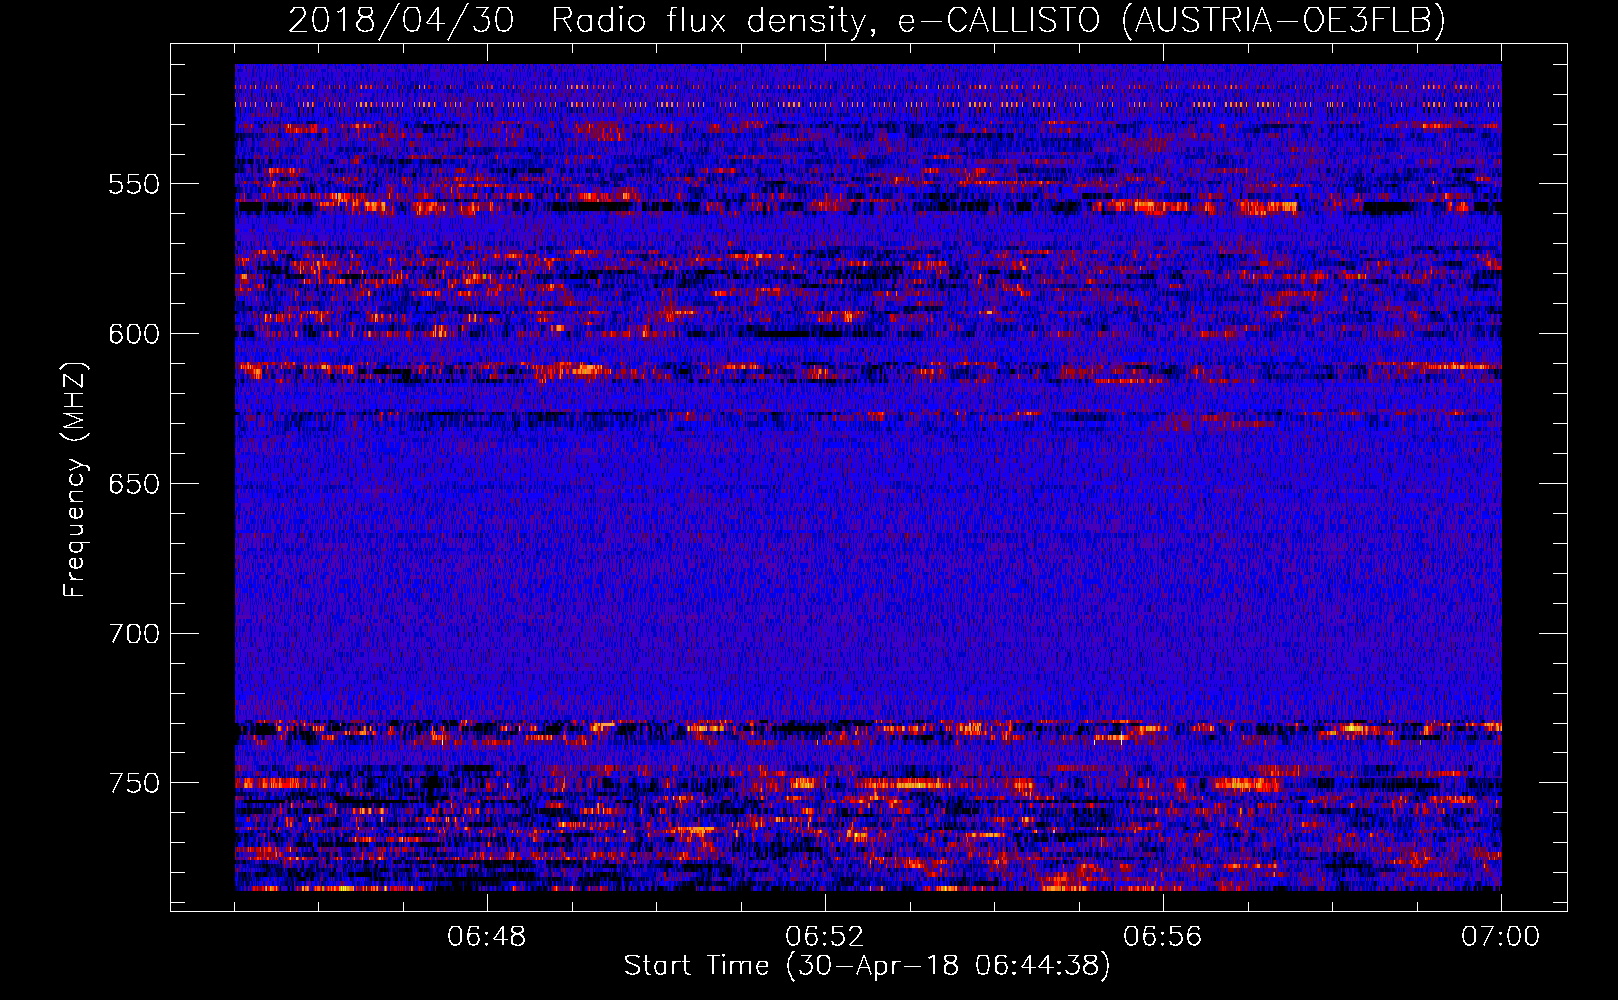Click the 06:52 time tick label
Viewport: 1618px width, 1000px height.
point(825,937)
